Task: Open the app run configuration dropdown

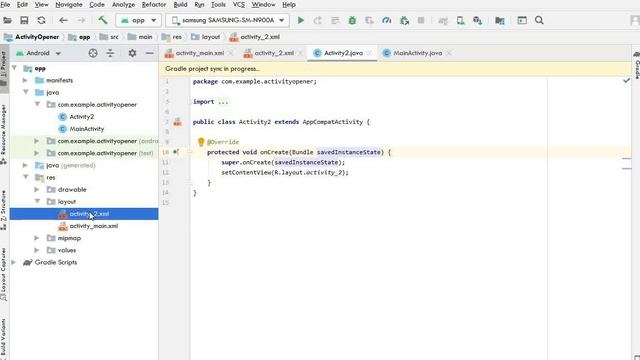Action: 138,20
